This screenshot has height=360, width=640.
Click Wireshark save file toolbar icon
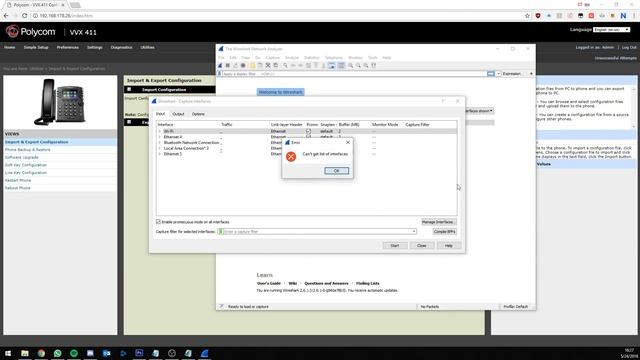click(x=260, y=65)
